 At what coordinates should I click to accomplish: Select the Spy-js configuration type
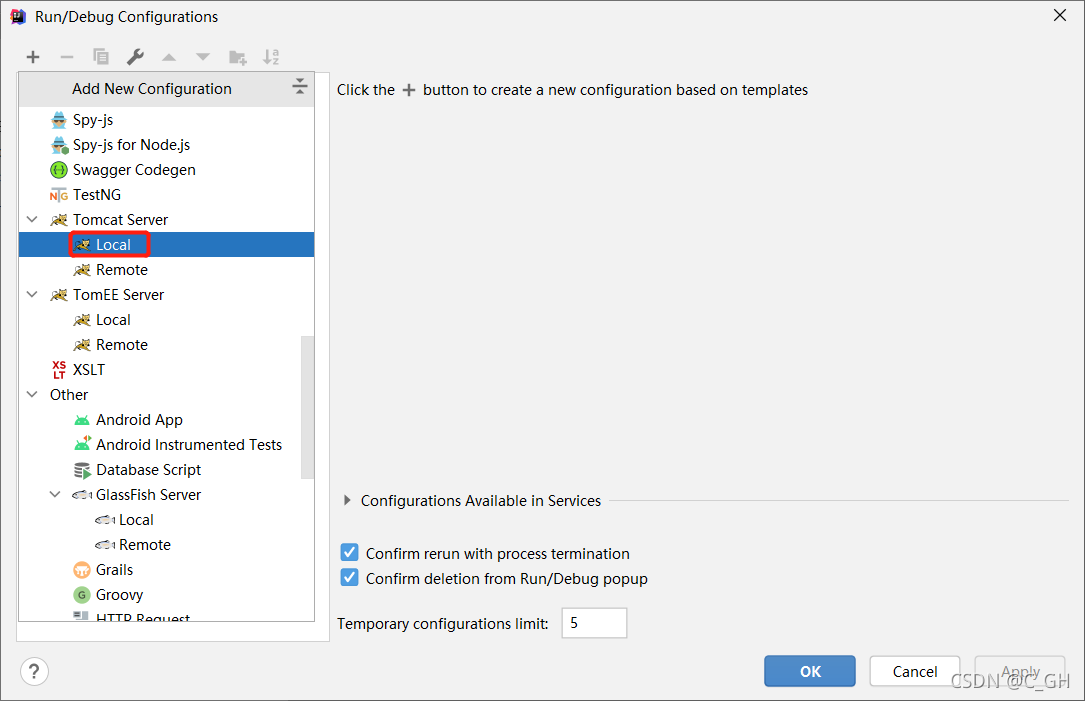pyautogui.click(x=166, y=120)
